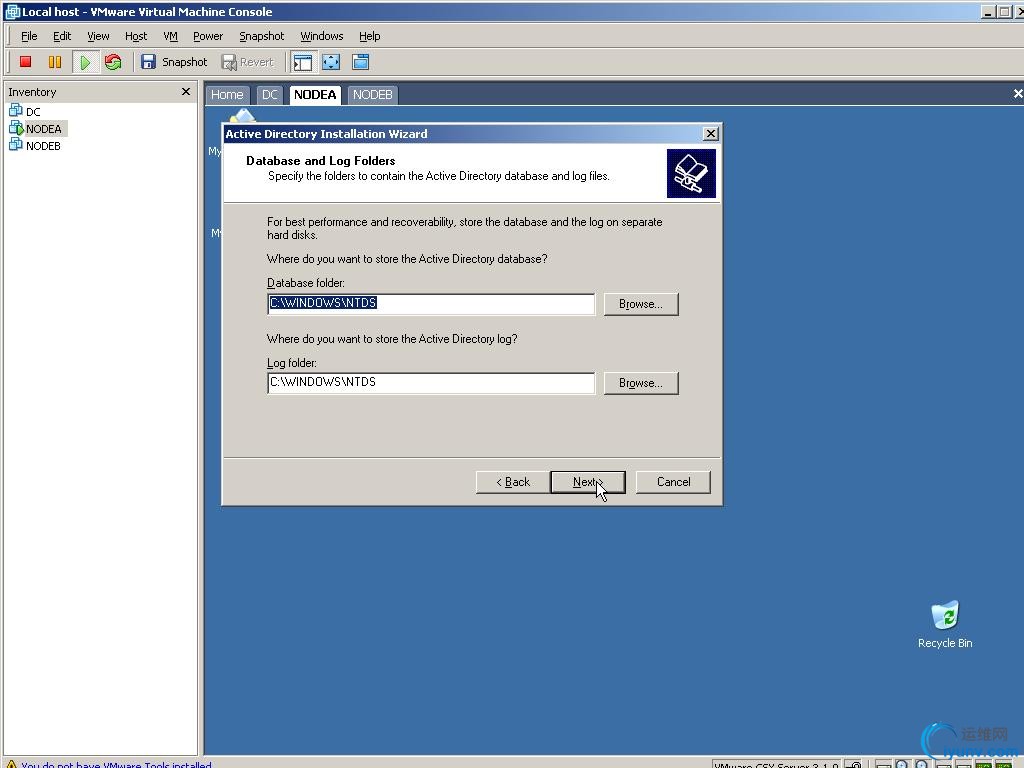Image resolution: width=1024 pixels, height=768 pixels.
Task: Open the Snapshot menu
Action: (x=261, y=36)
